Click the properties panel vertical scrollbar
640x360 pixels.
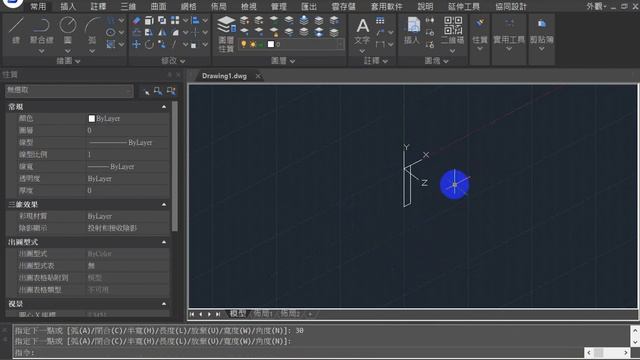[x=175, y=167]
